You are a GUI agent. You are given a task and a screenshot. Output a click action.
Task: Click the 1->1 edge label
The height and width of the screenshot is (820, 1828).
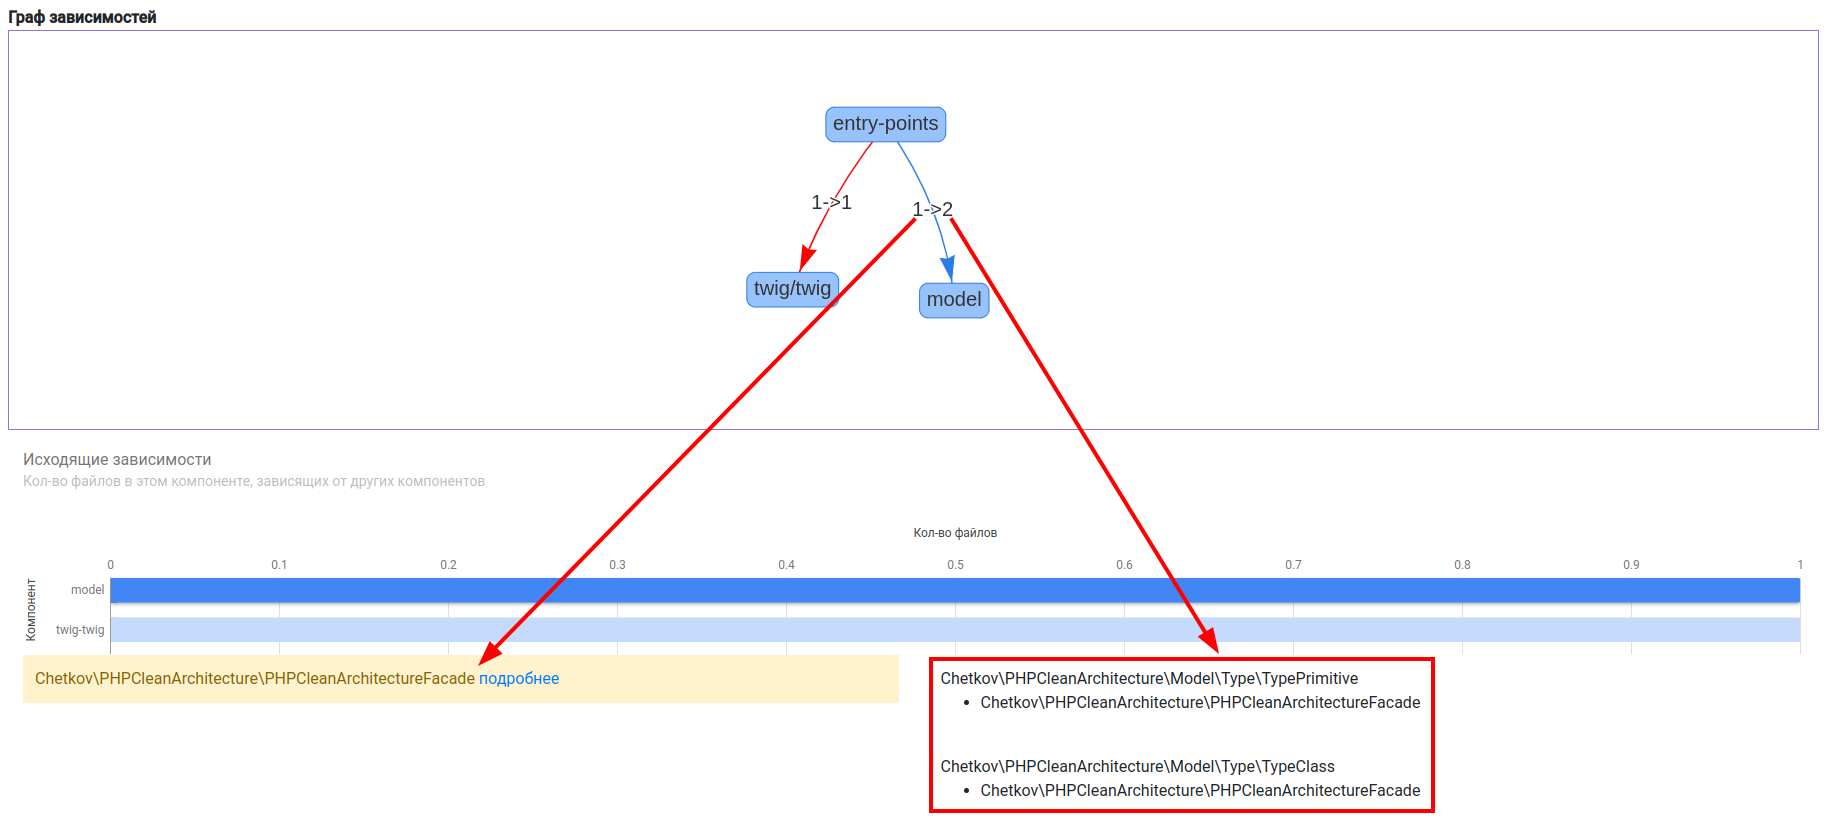click(x=831, y=202)
